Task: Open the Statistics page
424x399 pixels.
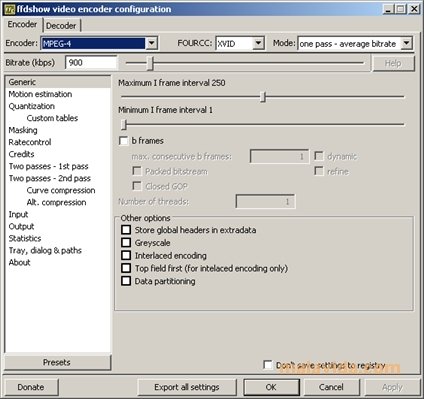Action: (x=25, y=238)
